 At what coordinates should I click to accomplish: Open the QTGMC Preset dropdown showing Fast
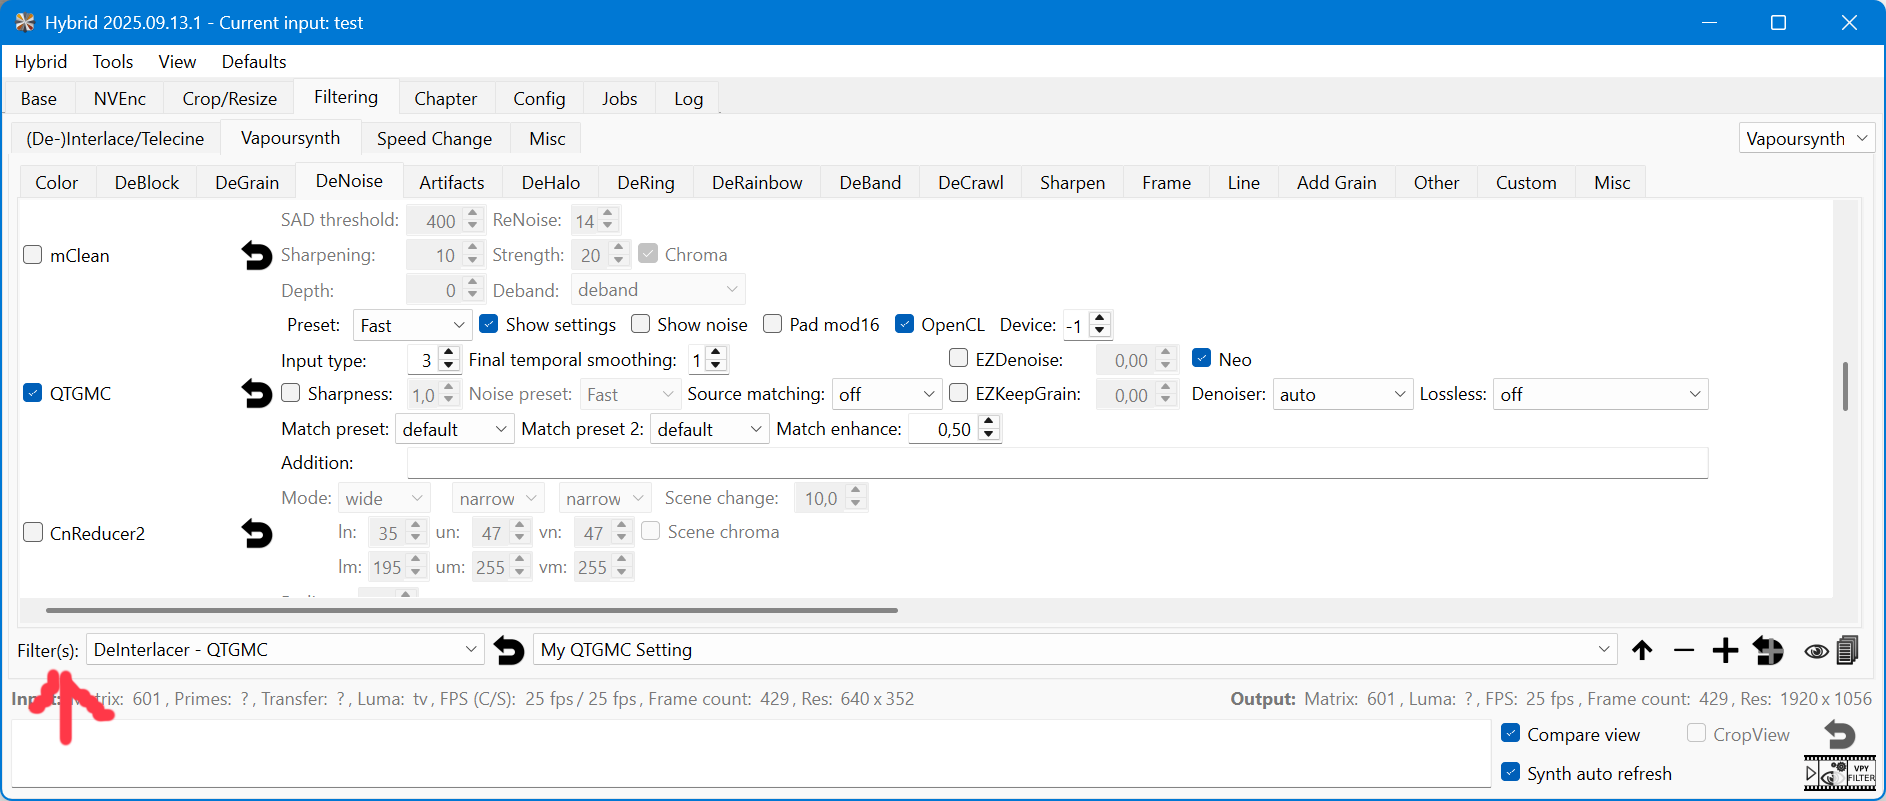[412, 325]
